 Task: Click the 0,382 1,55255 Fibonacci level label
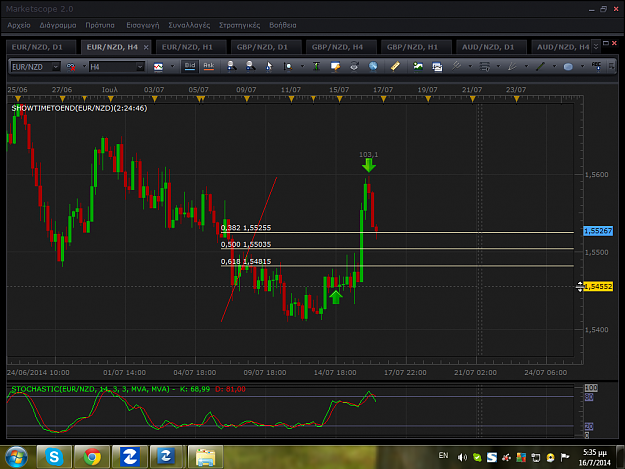click(x=246, y=228)
